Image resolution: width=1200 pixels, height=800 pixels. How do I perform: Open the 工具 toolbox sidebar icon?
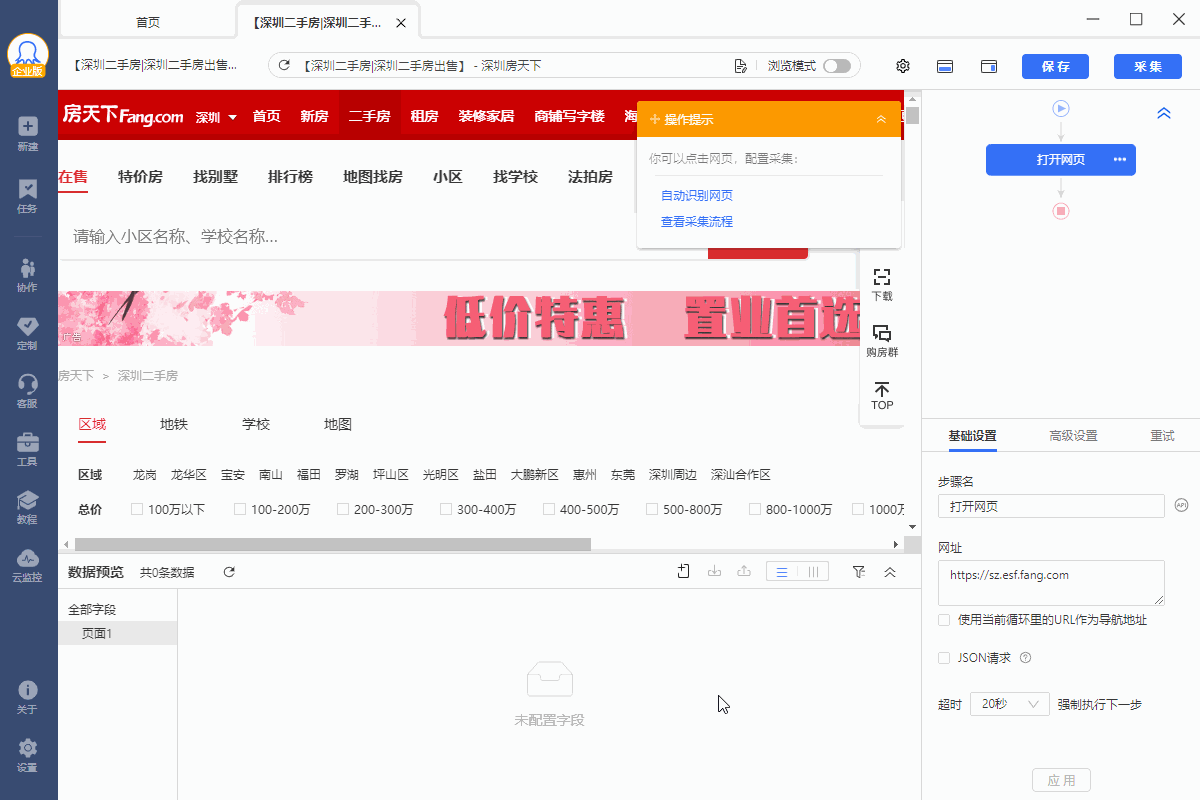(x=28, y=449)
